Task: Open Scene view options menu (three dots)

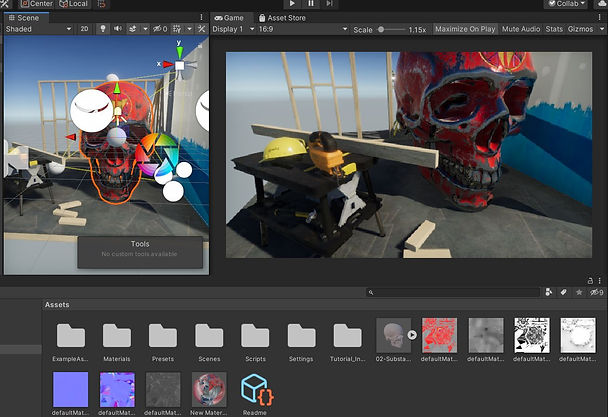Action: (x=201, y=17)
